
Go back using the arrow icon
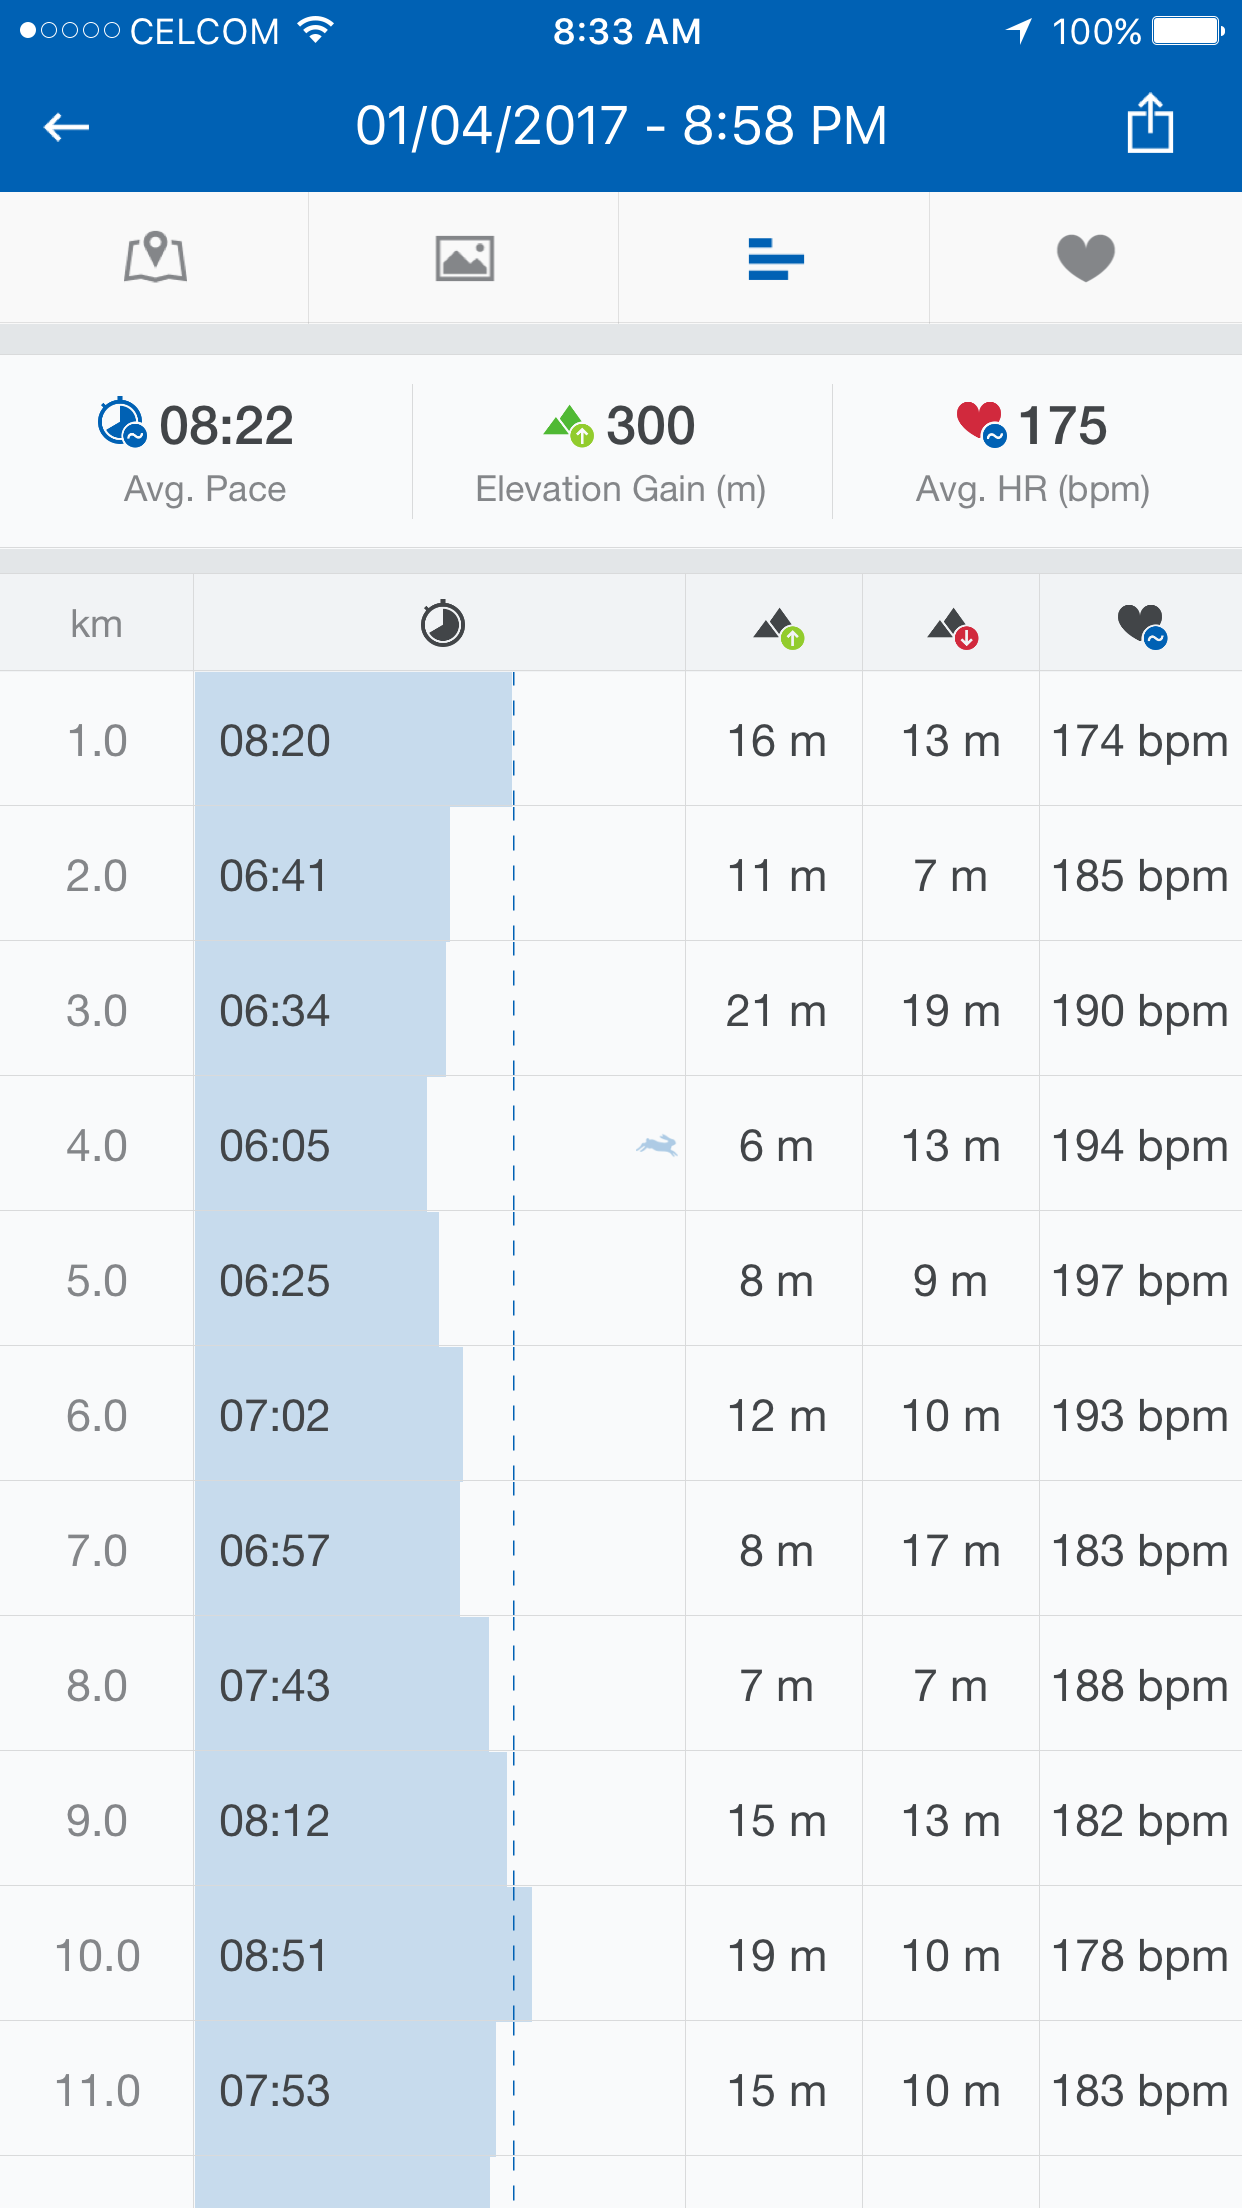[x=67, y=127]
